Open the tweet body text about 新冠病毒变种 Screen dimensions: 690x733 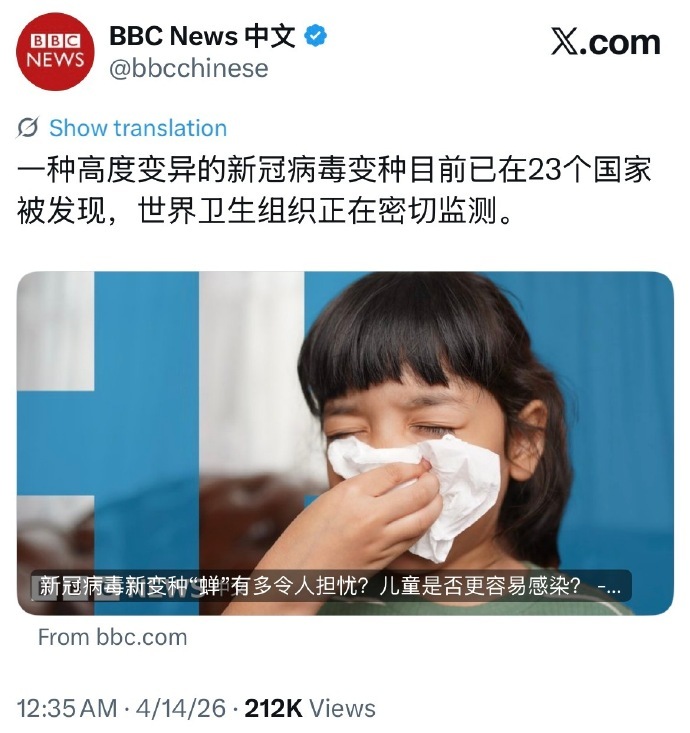(x=334, y=191)
